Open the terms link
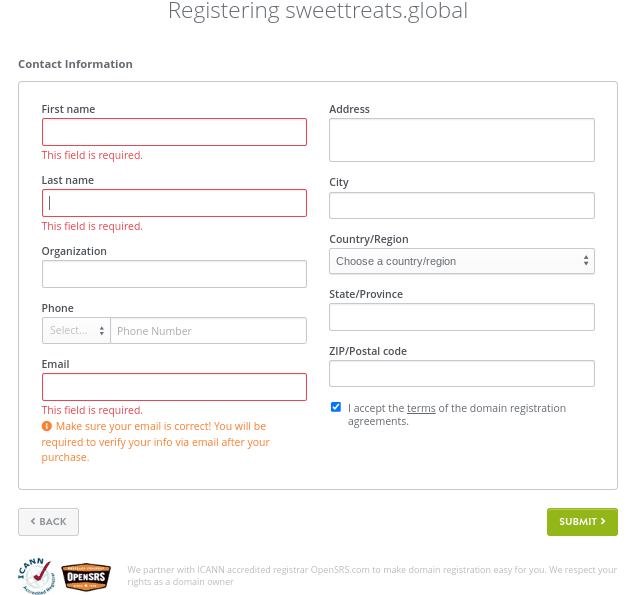This screenshot has height=595, width=633. [421, 408]
